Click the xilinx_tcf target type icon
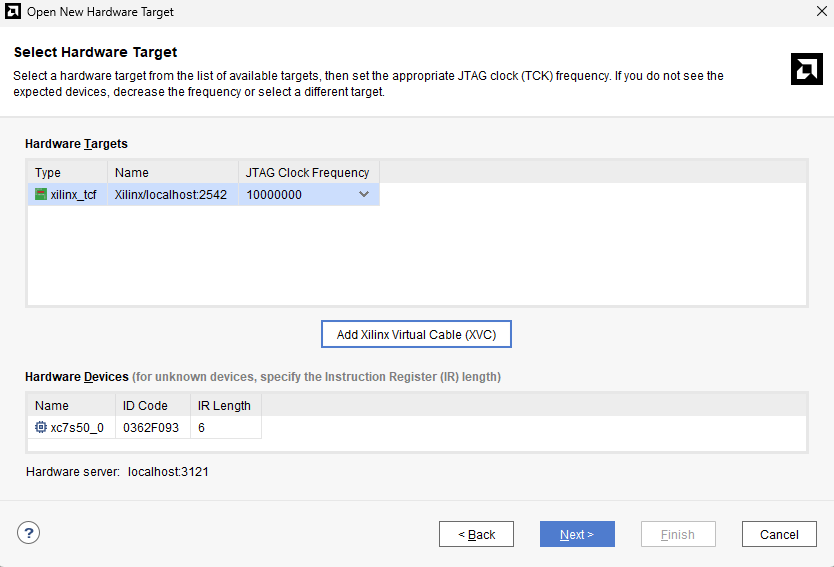 coord(41,195)
